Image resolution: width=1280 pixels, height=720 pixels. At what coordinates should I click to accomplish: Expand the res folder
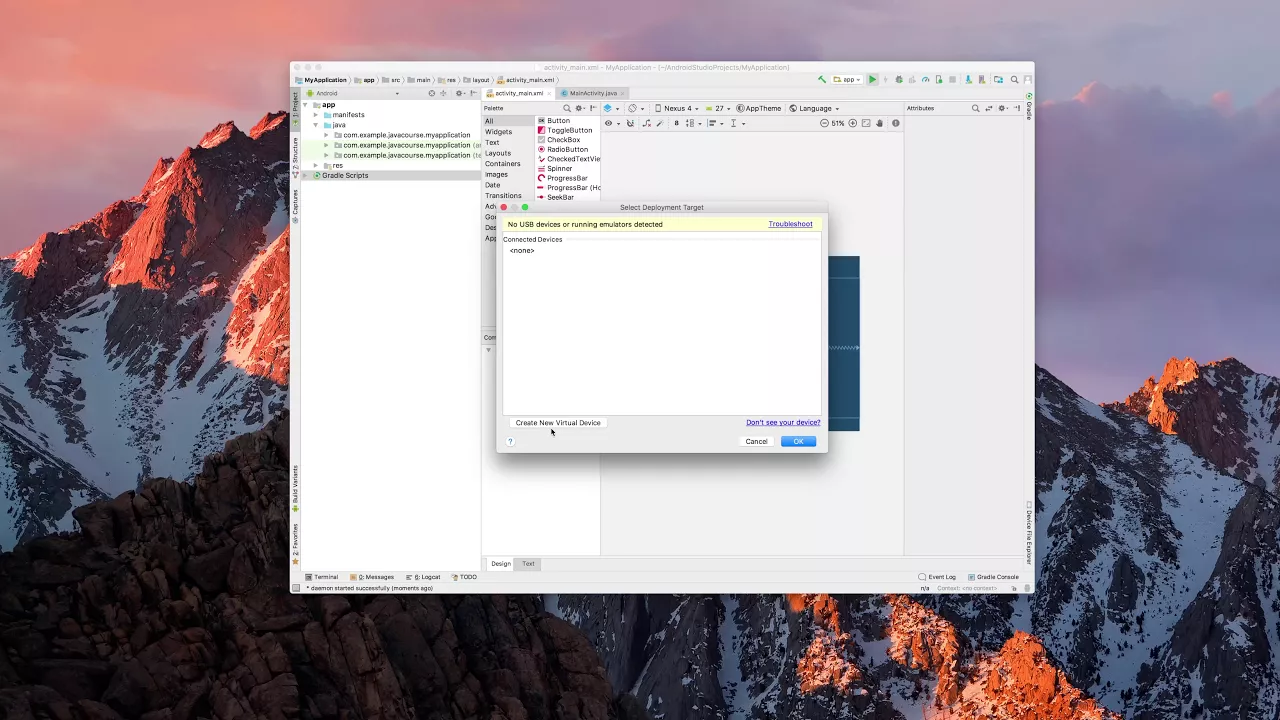pyautogui.click(x=316, y=165)
